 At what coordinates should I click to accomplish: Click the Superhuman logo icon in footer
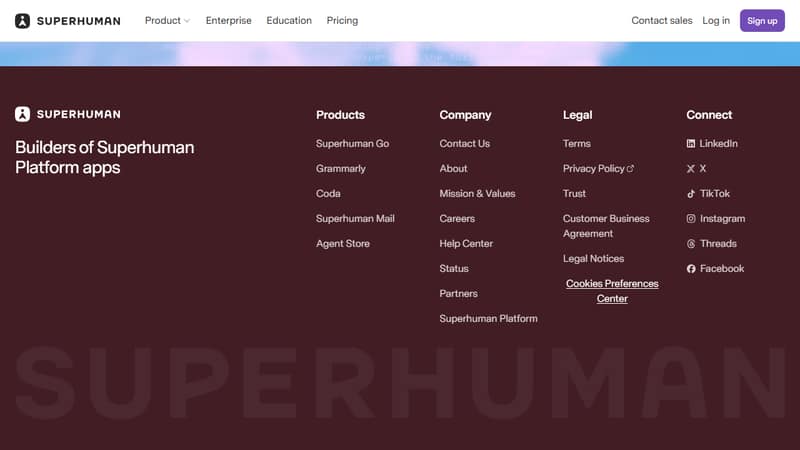click(22, 114)
